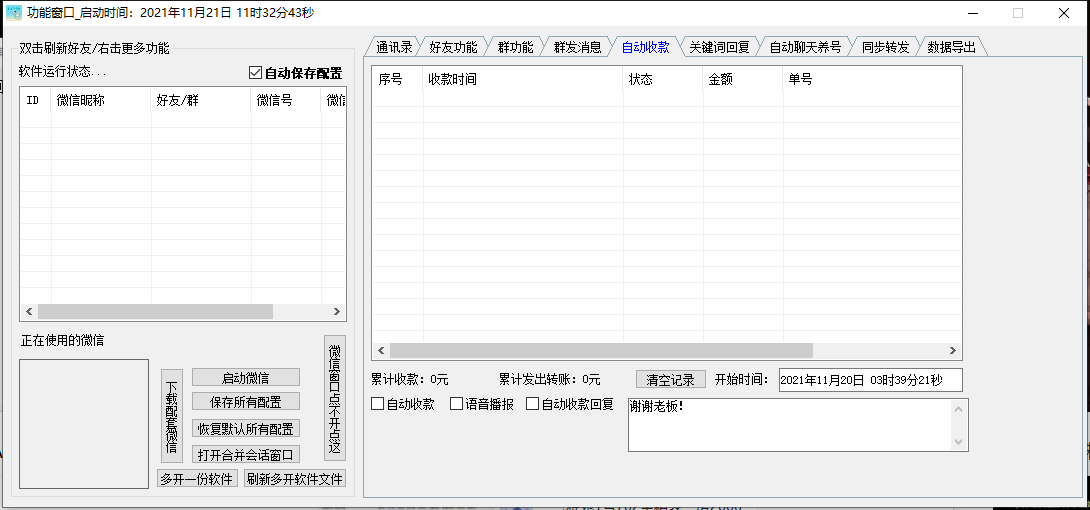Click the ID column header

(35, 101)
